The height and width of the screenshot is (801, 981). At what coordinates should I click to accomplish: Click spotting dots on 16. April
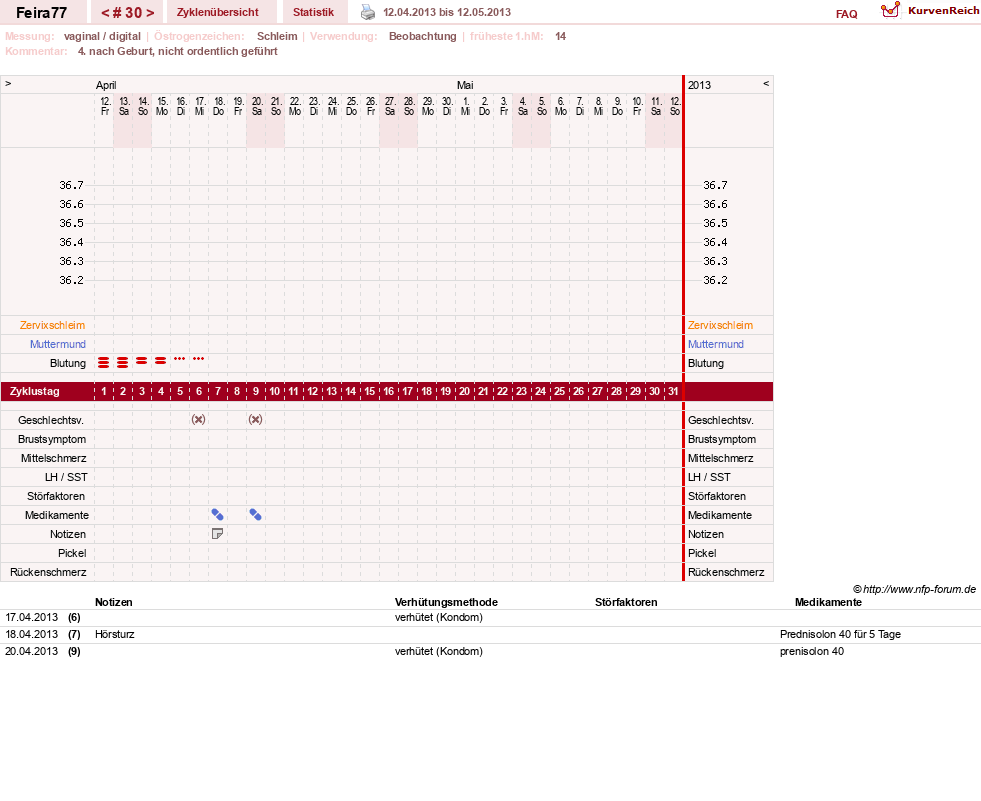point(180,359)
